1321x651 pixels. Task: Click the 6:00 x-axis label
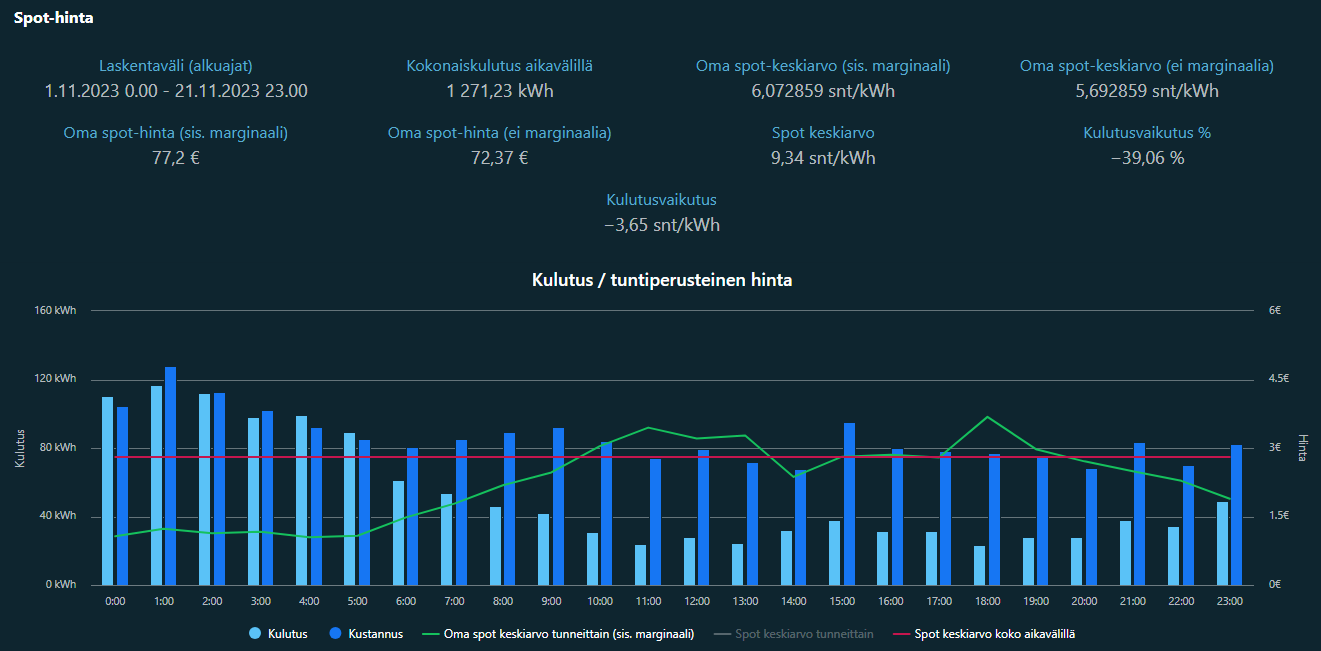[406, 601]
